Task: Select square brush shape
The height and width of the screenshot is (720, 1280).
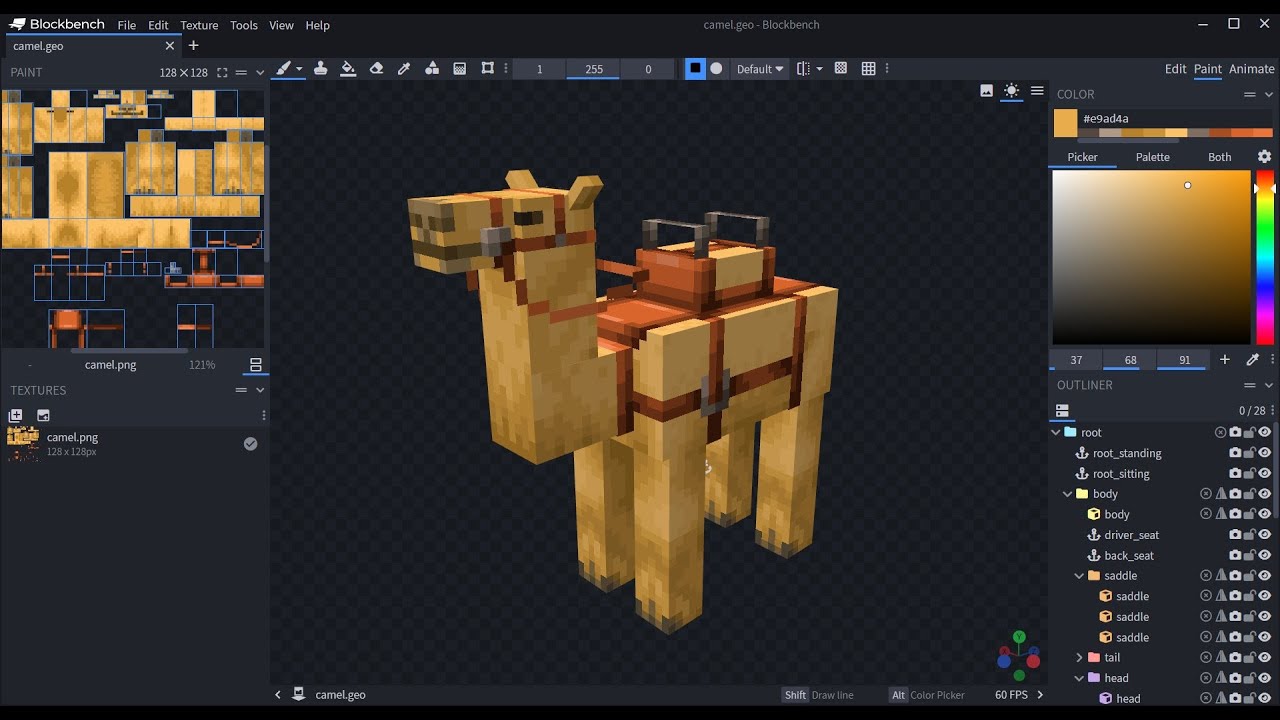Action: (x=695, y=69)
